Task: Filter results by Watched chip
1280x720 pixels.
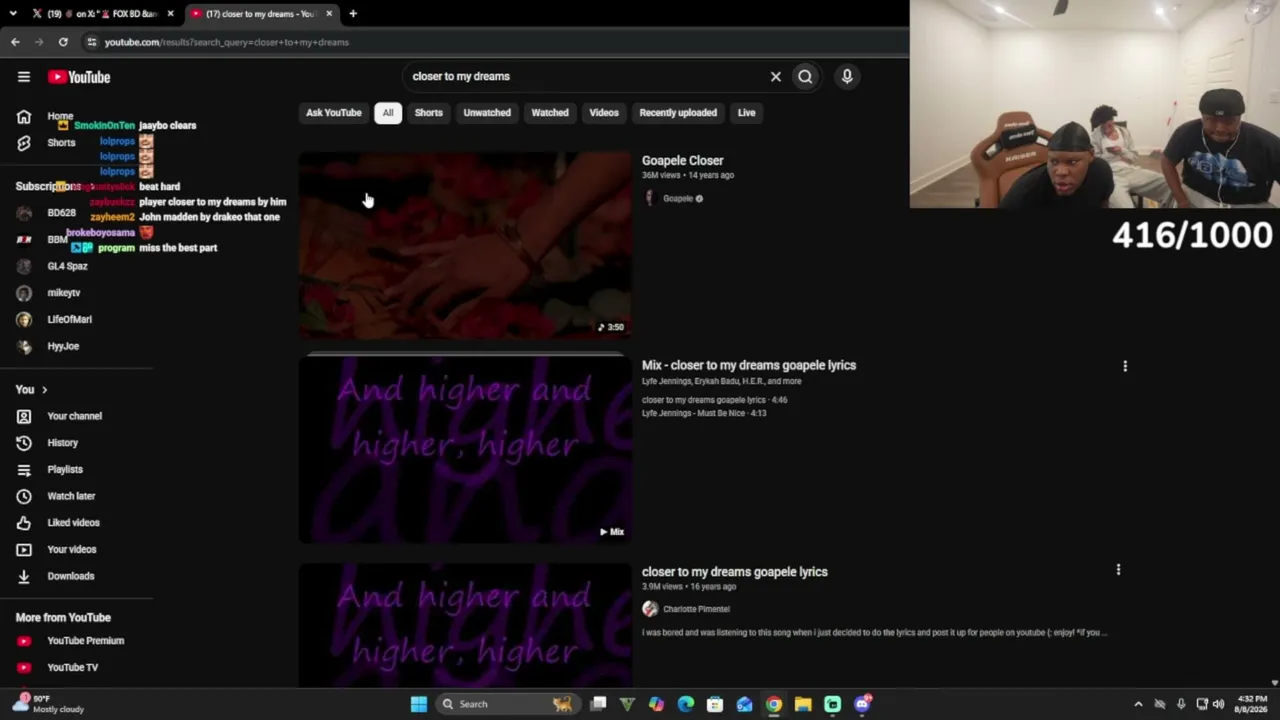Action: click(550, 113)
